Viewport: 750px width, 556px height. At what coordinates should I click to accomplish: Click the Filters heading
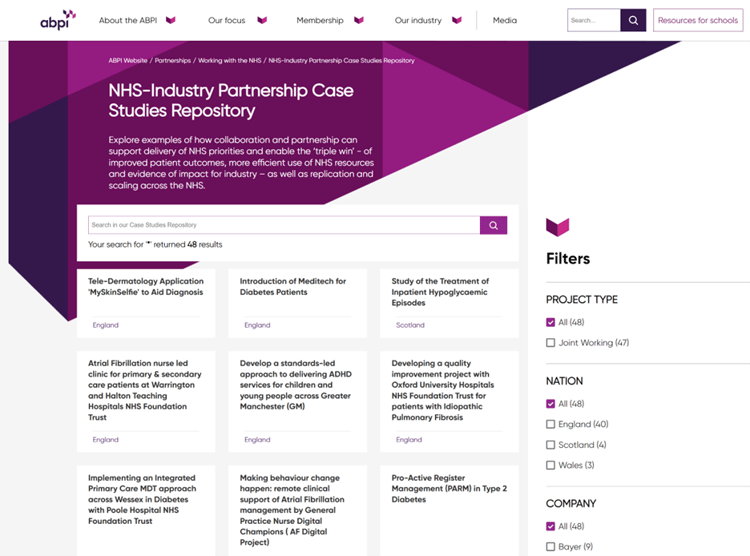568,259
